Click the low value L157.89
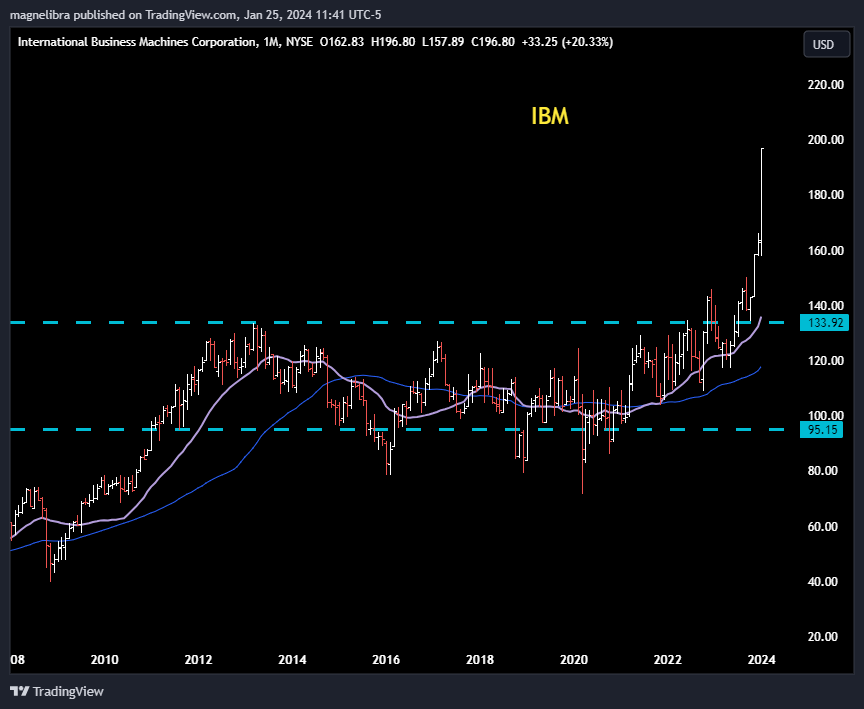864x709 pixels. (x=443, y=42)
